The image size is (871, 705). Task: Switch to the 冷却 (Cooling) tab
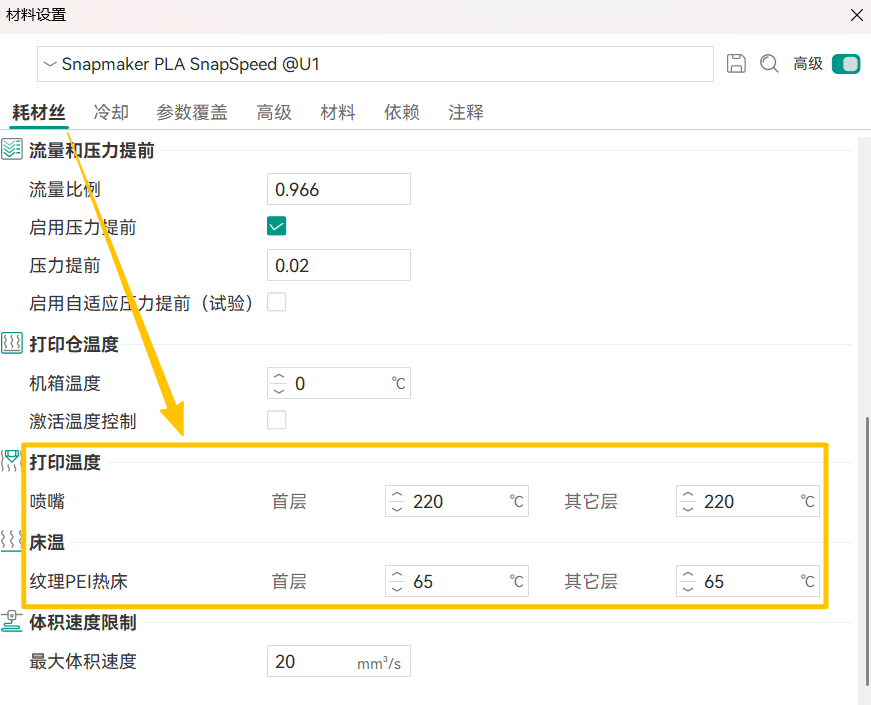tap(111, 112)
